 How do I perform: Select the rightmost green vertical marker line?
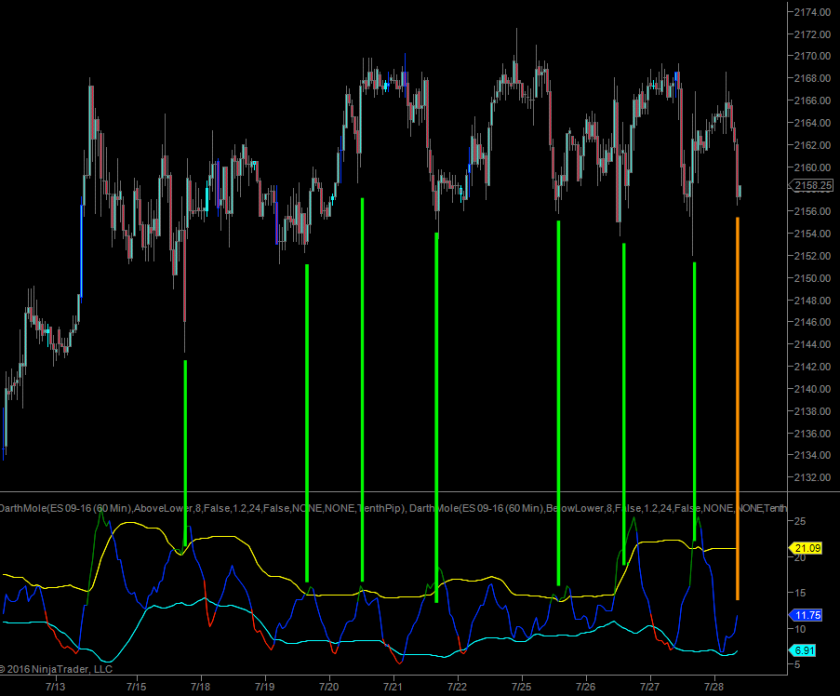coord(694,400)
